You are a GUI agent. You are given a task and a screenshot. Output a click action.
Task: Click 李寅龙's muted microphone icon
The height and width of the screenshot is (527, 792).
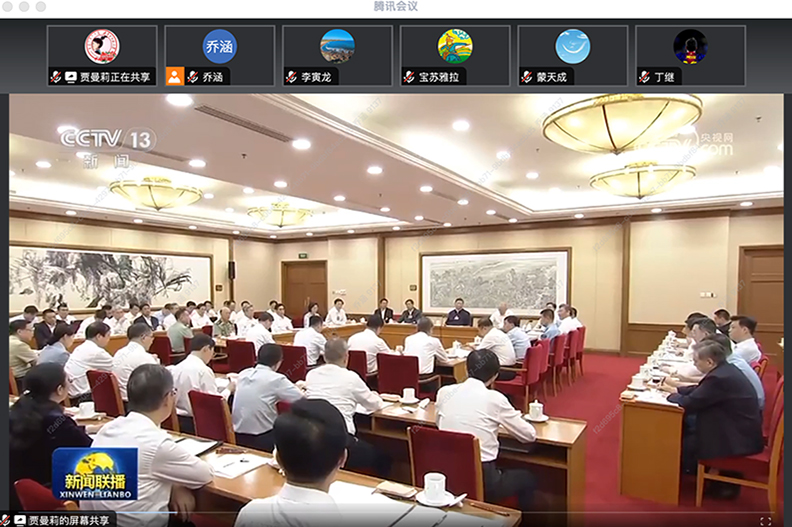click(292, 77)
